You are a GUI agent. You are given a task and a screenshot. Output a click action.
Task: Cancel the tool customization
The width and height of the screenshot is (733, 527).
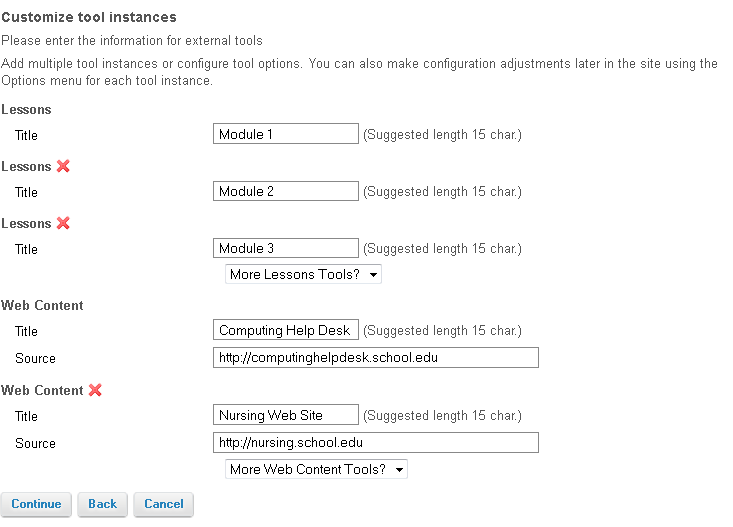(164, 504)
